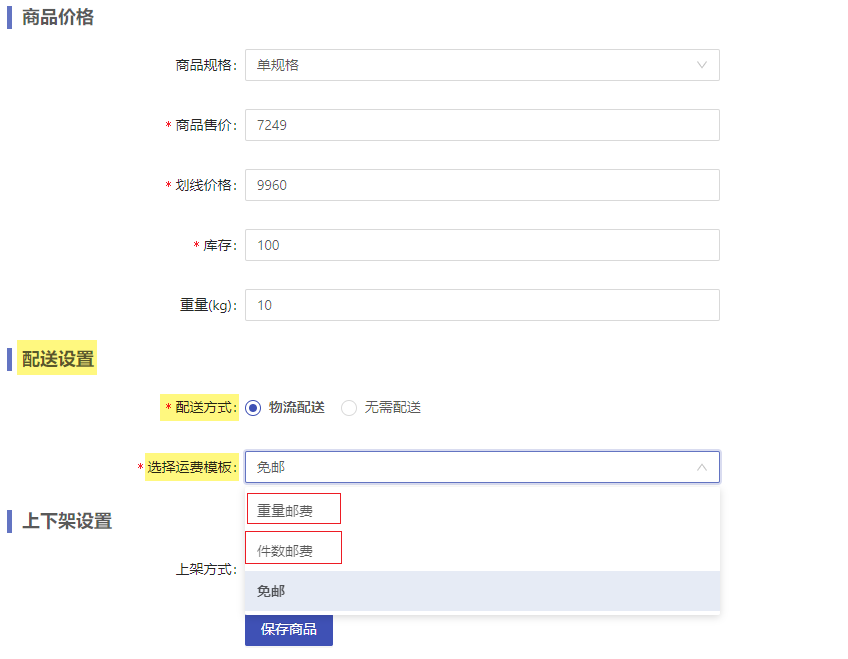Click the 商品规格 dropdown chevron icon
This screenshot has width=848, height=659.
pos(701,65)
